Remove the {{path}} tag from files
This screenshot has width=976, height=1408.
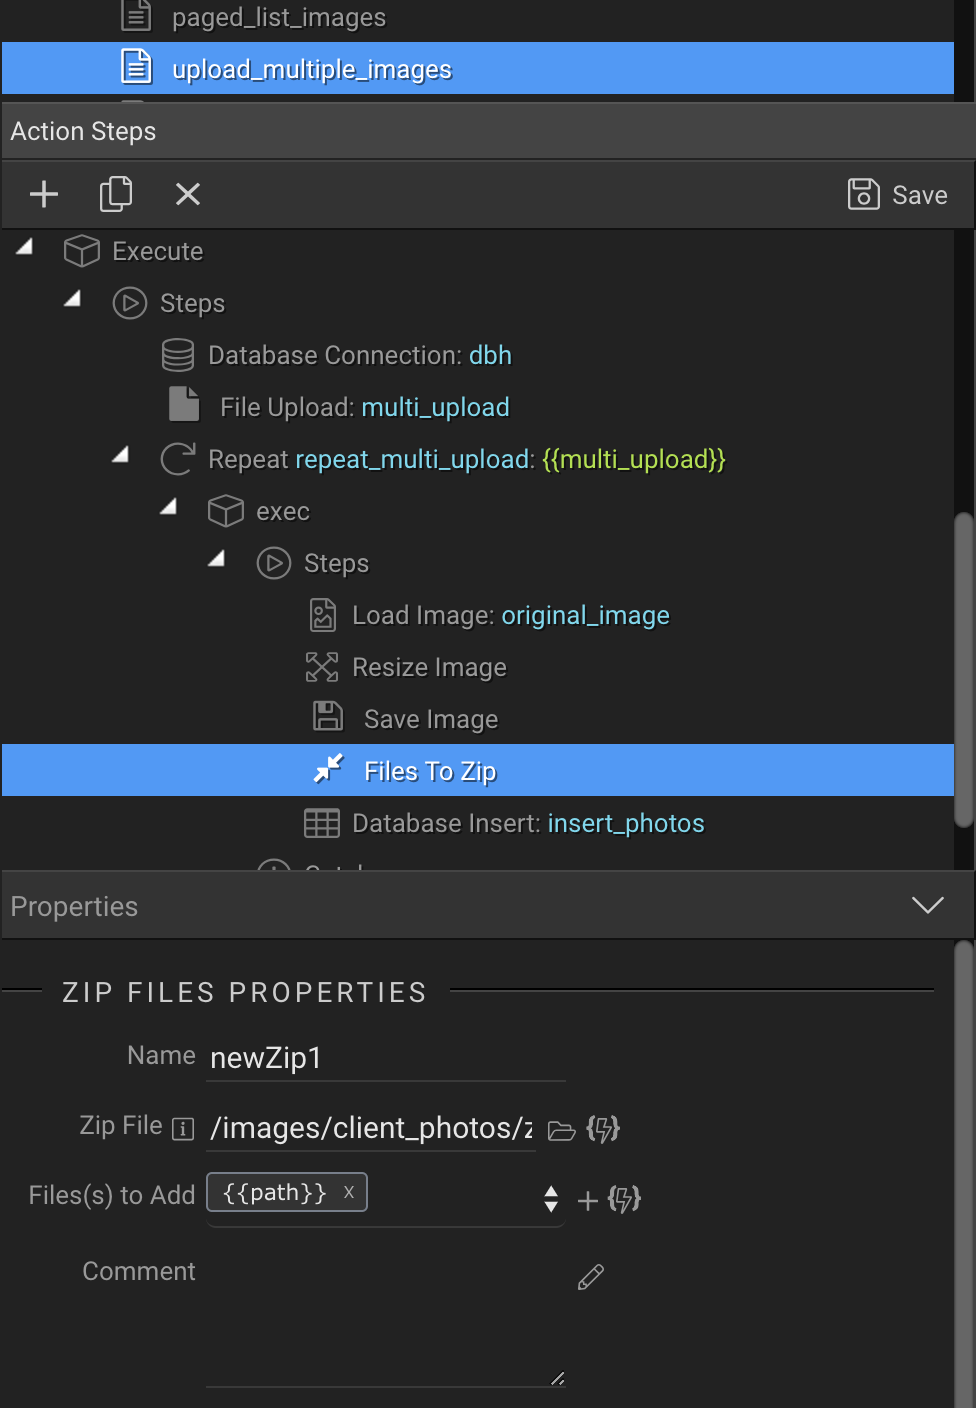point(349,1192)
